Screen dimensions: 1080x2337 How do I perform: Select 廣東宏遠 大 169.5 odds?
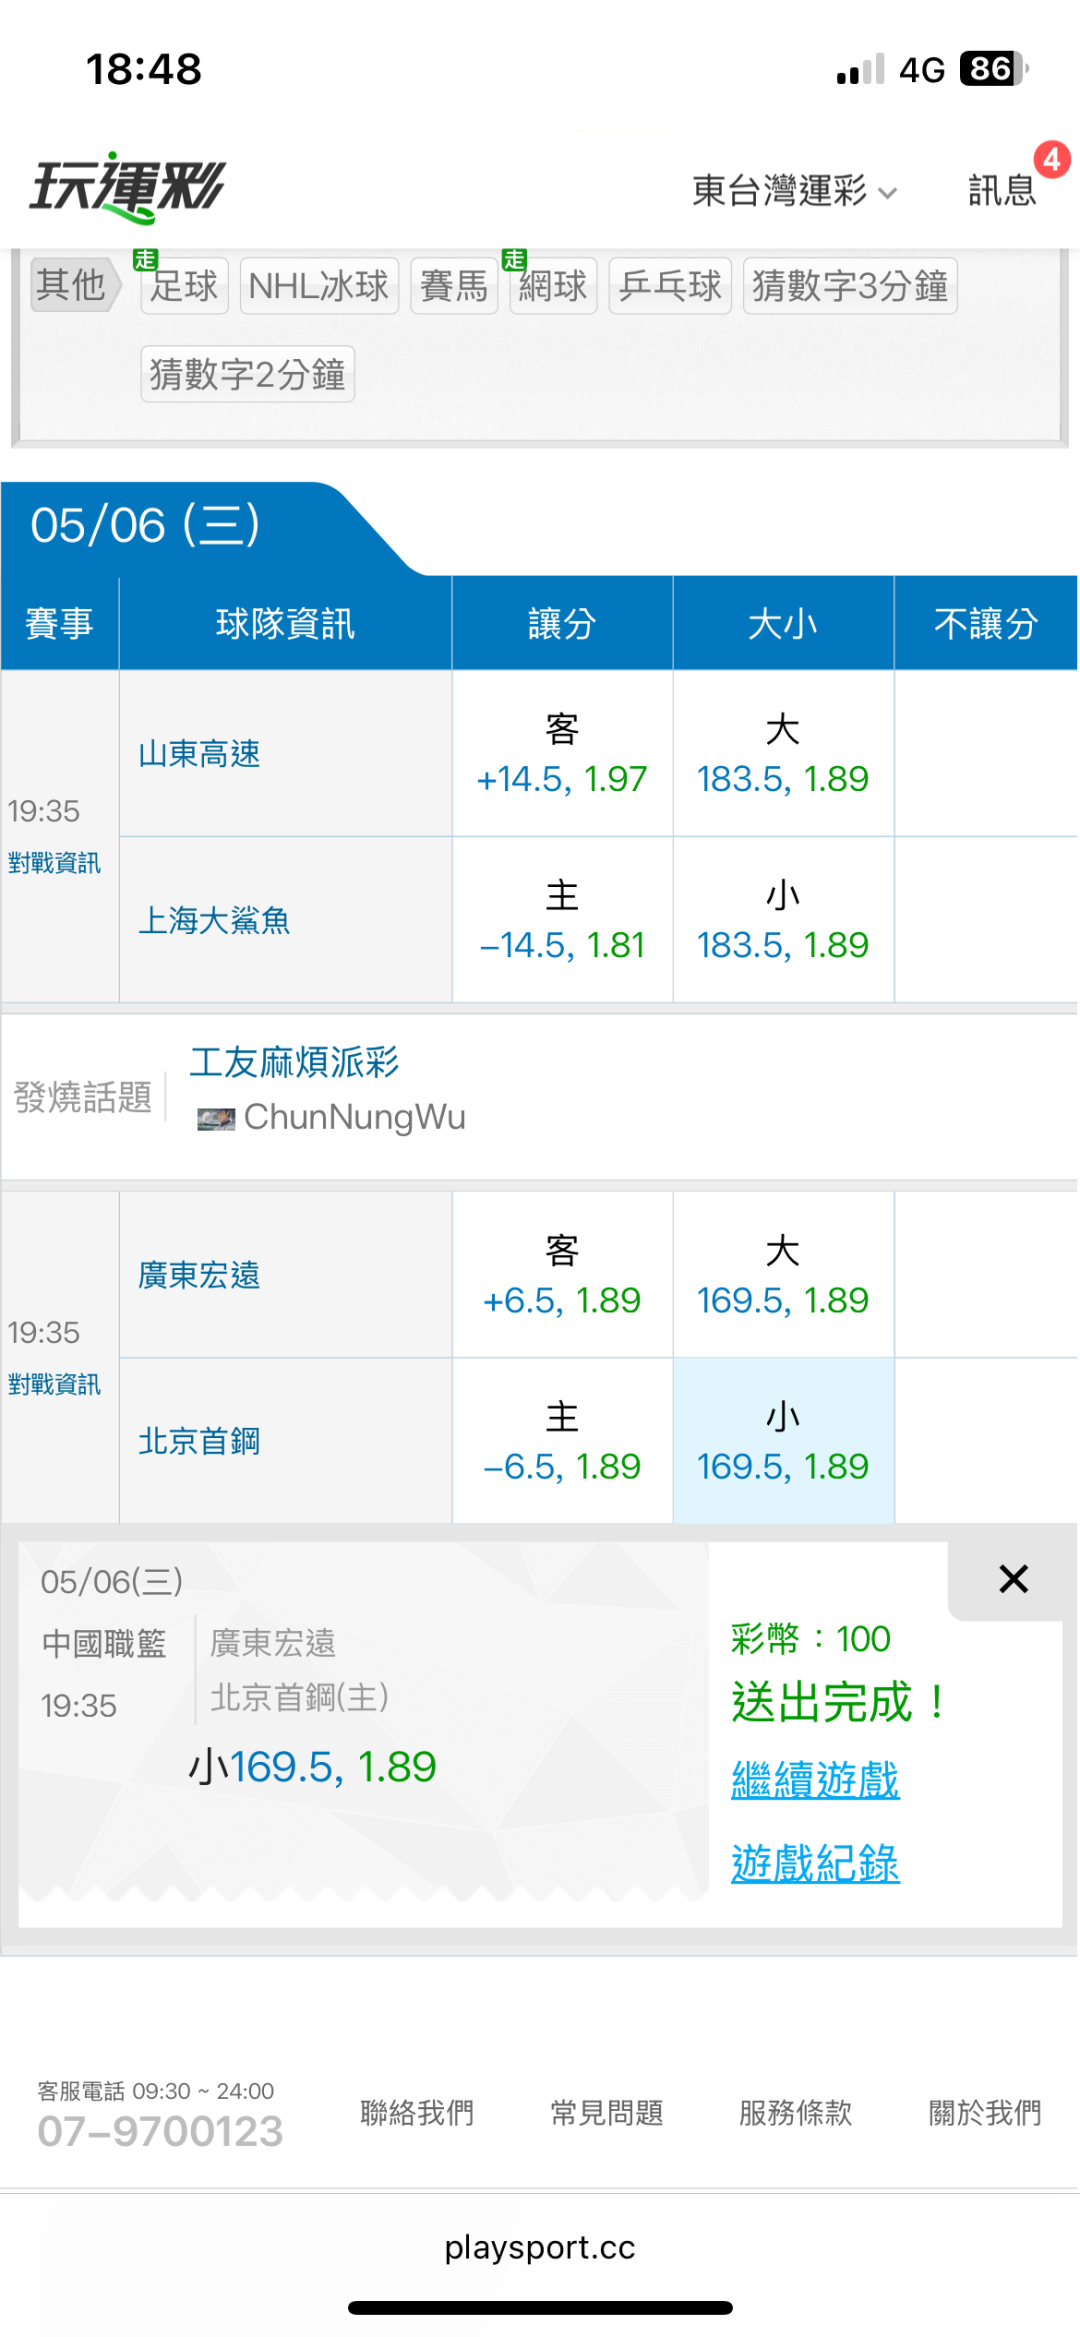783,1275
